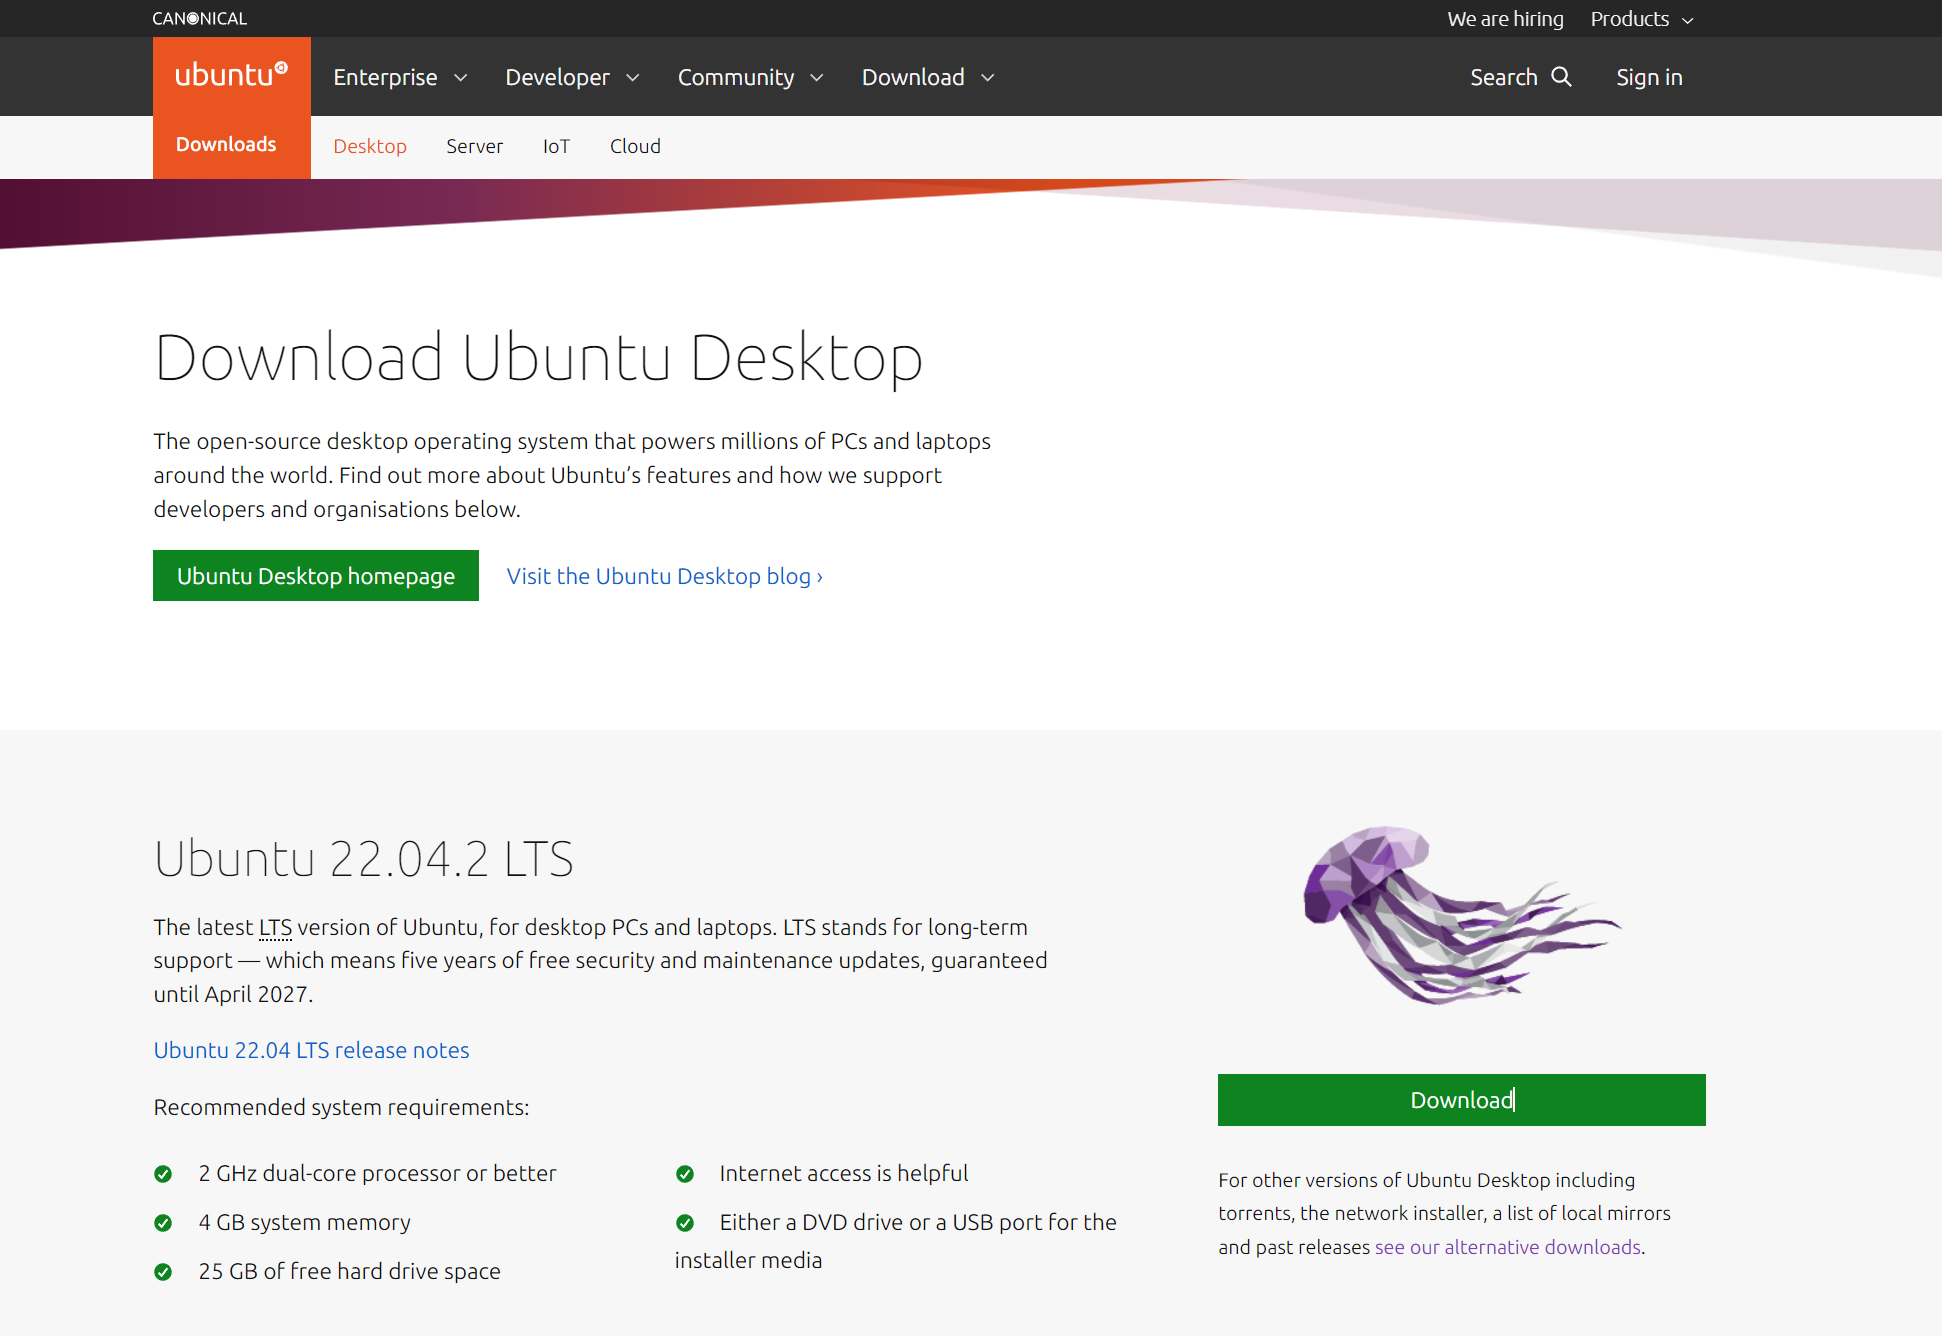
Task: Expand the Developer menu chevron
Action: pos(633,78)
